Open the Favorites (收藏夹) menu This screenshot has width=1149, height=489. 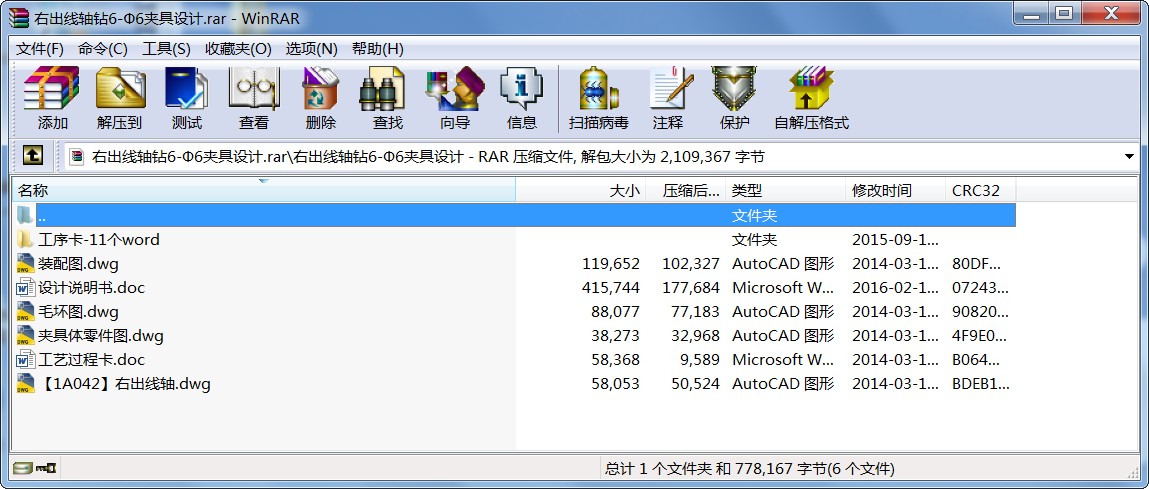238,49
